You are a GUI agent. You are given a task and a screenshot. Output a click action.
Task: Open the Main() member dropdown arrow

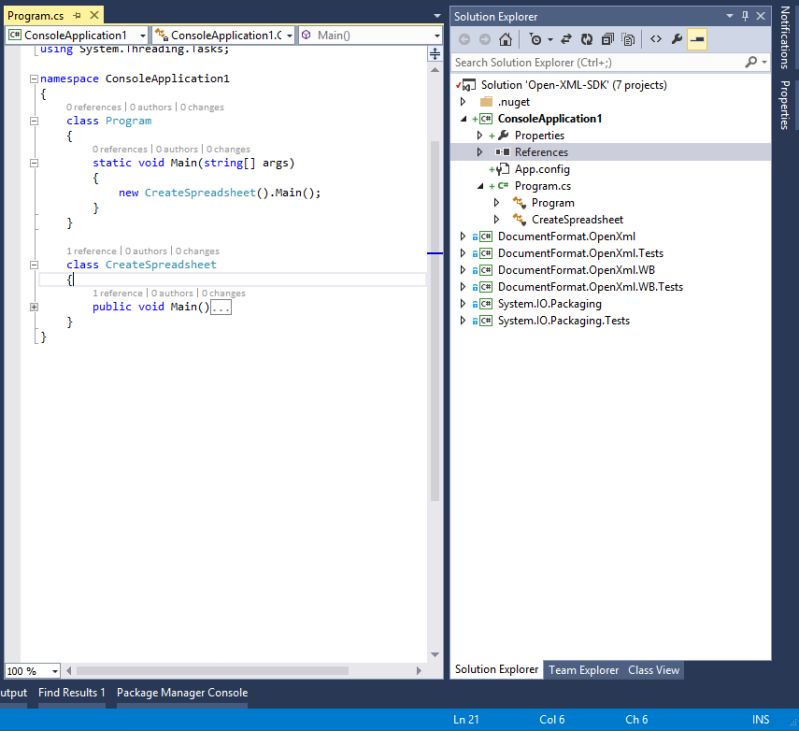[x=437, y=36]
